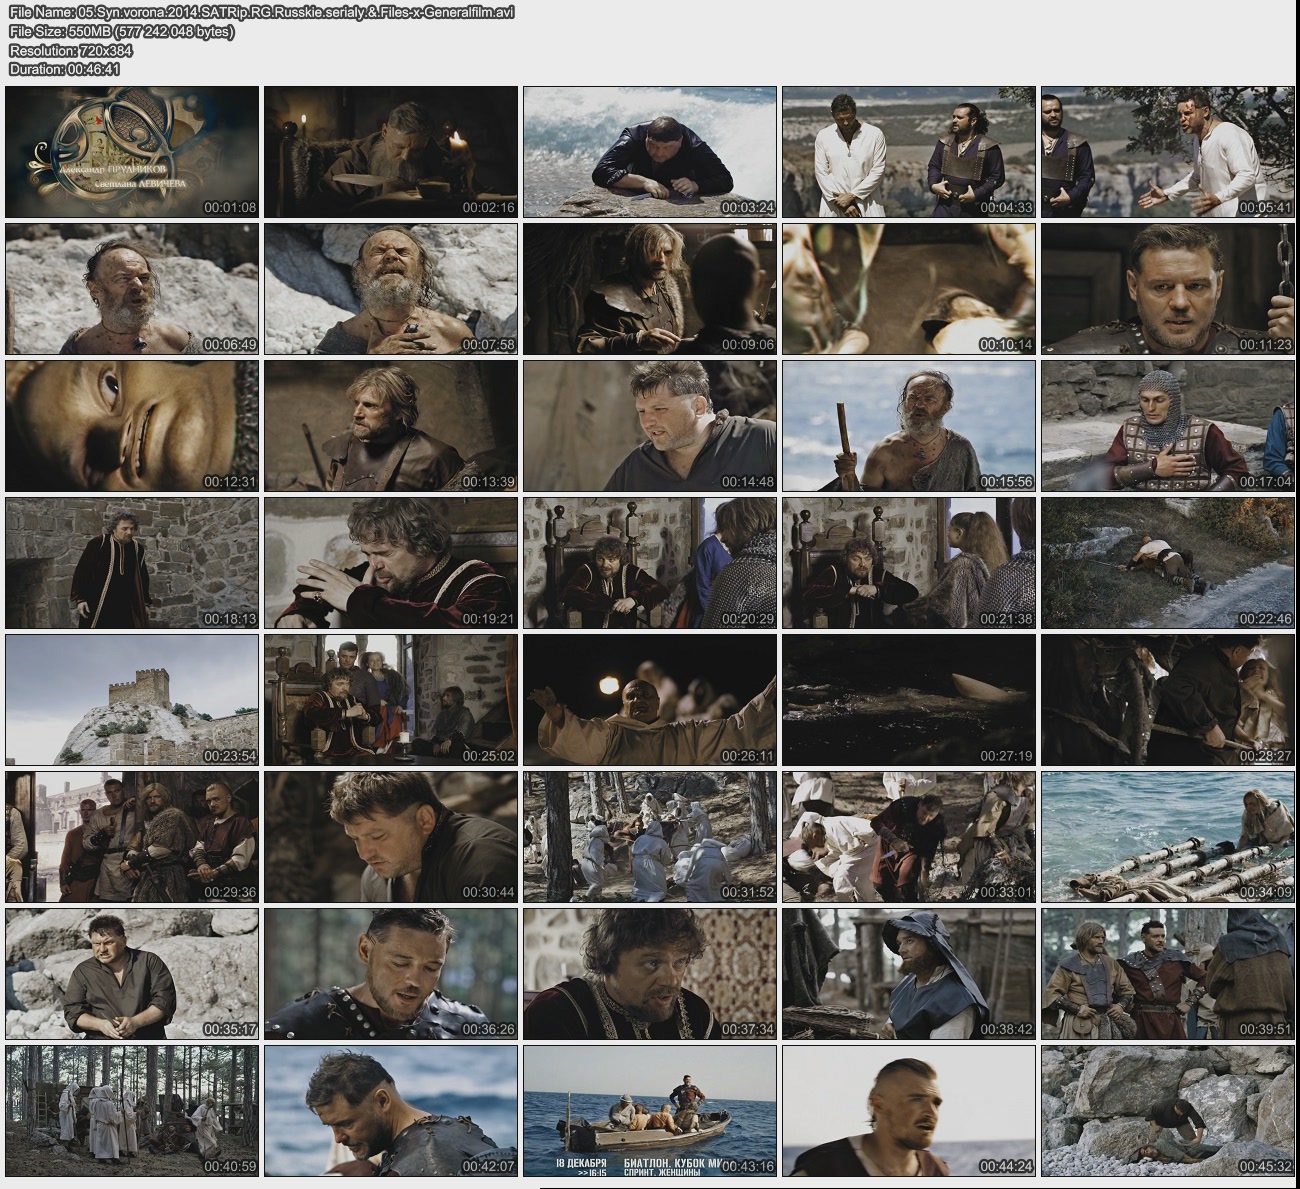The image size is (1300, 1189).
Task: Click the rocky shore thumbnail at 00:45:32
Action: pos(1167,1111)
